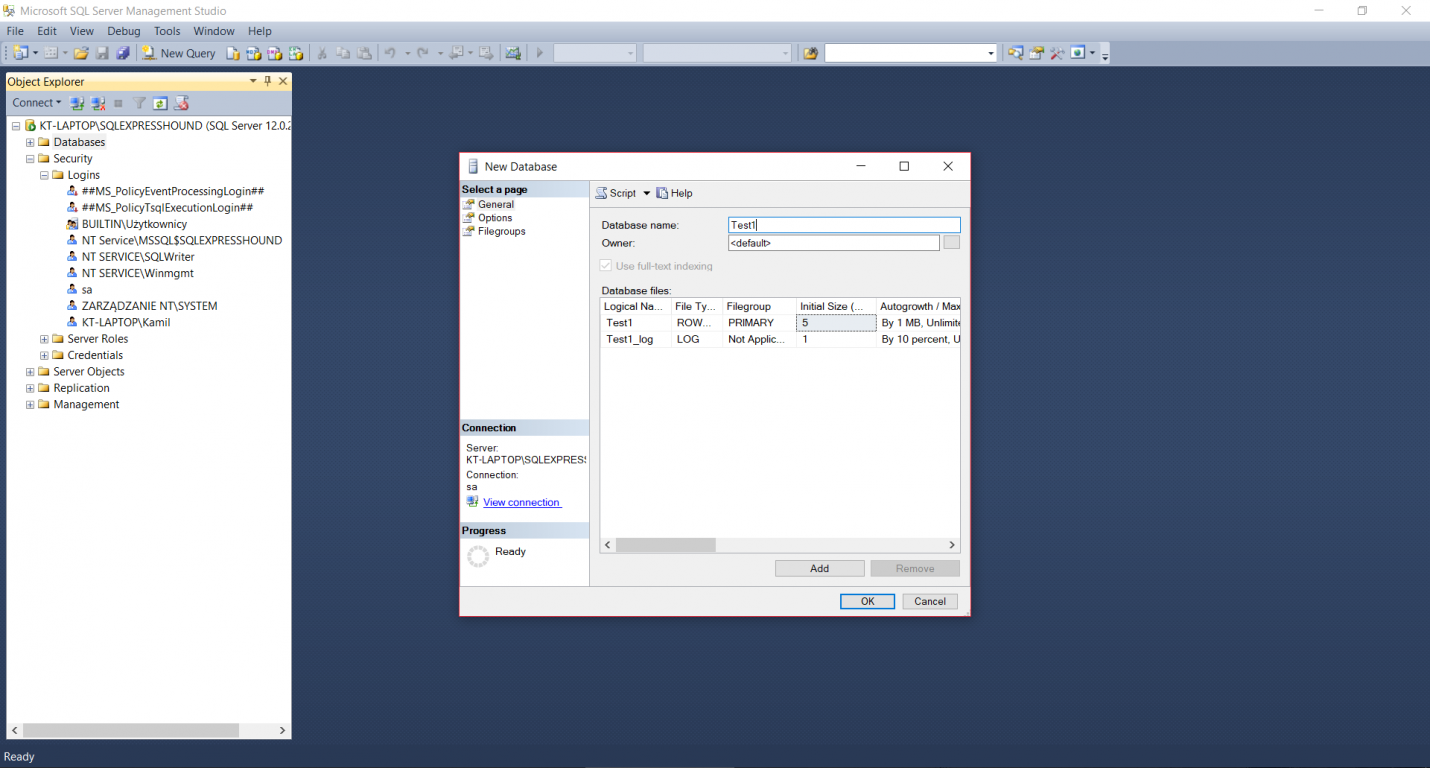
Task: Select the Options page
Action: (495, 217)
